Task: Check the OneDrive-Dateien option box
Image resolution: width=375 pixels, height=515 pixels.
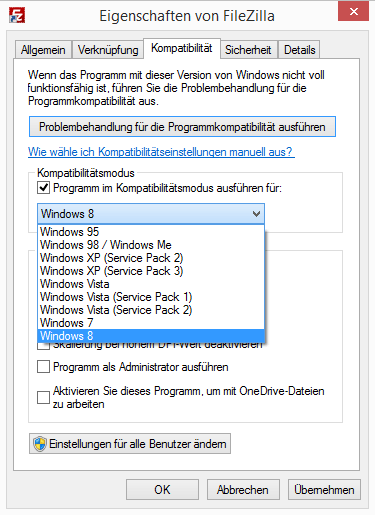Action: [x=43, y=397]
